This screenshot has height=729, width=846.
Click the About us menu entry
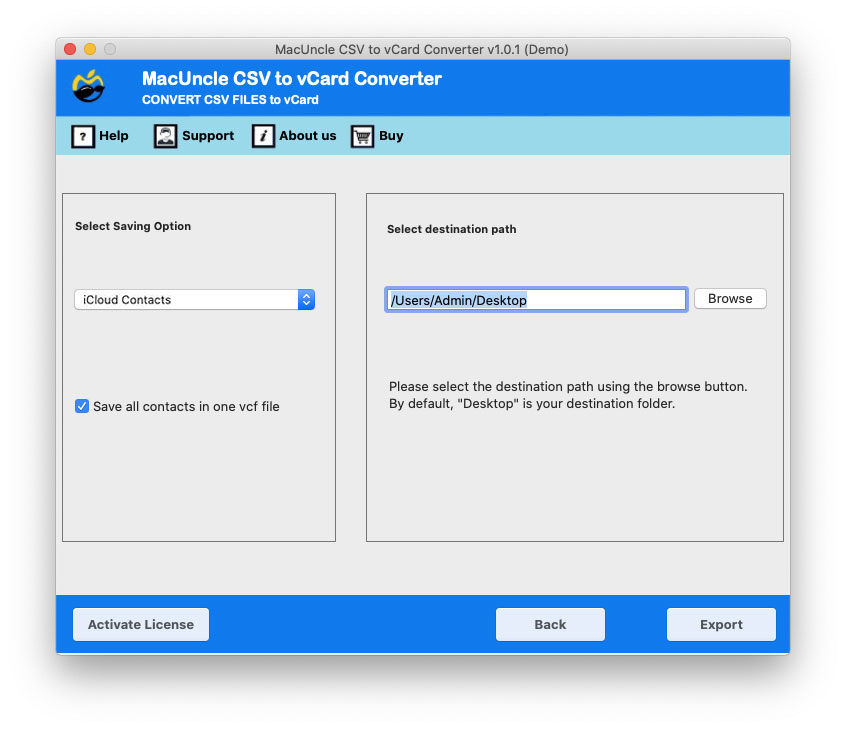(x=307, y=136)
